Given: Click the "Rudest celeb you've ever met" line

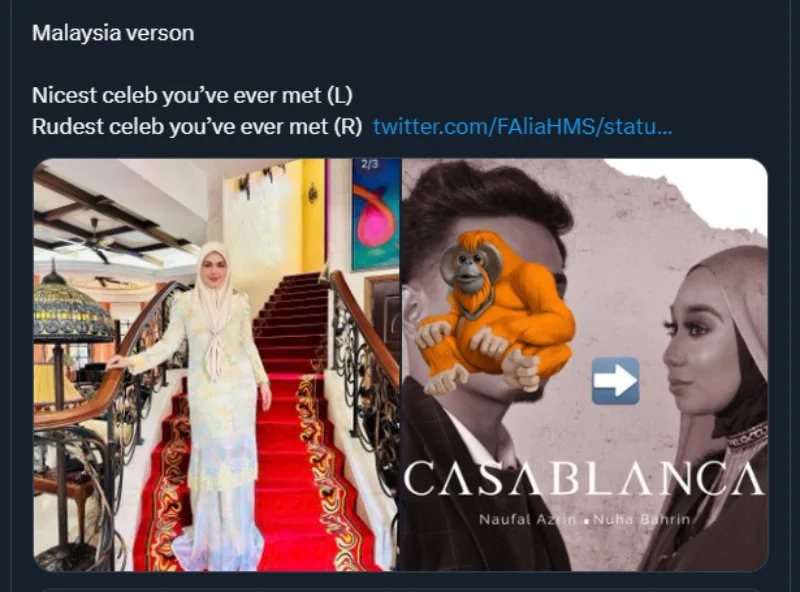Looking at the screenshot, I should (x=197, y=126).
